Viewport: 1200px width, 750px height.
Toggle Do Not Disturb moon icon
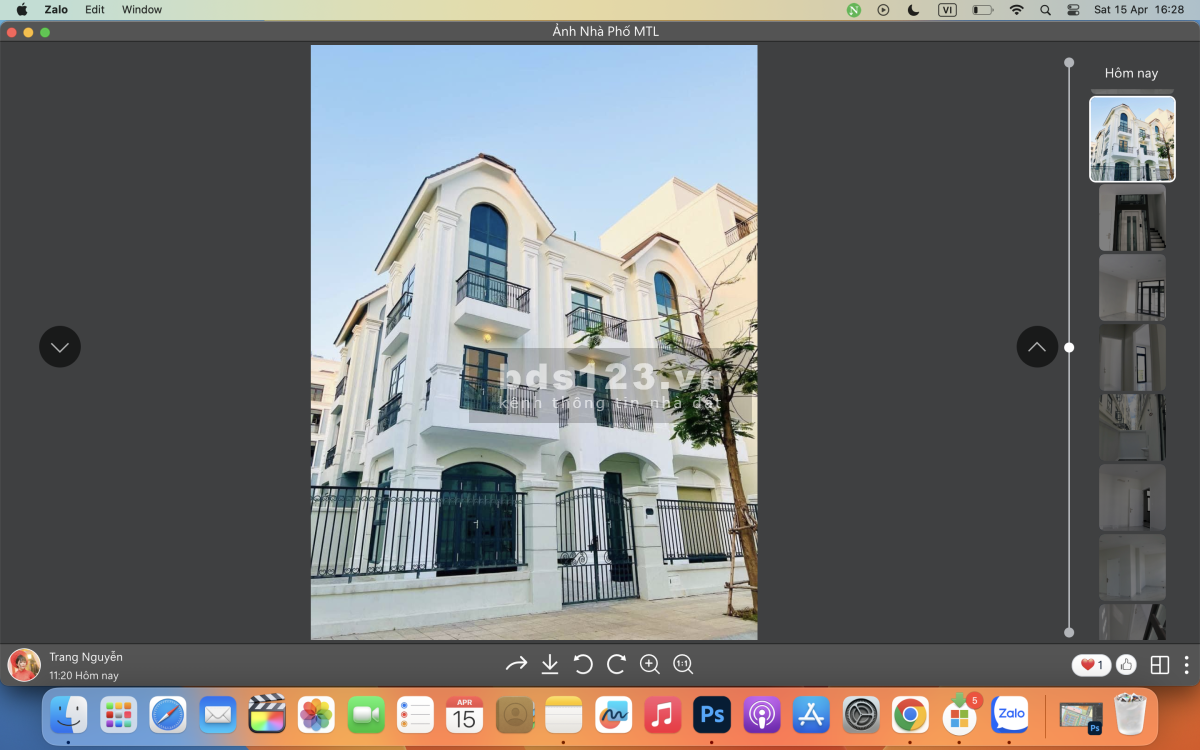913,10
